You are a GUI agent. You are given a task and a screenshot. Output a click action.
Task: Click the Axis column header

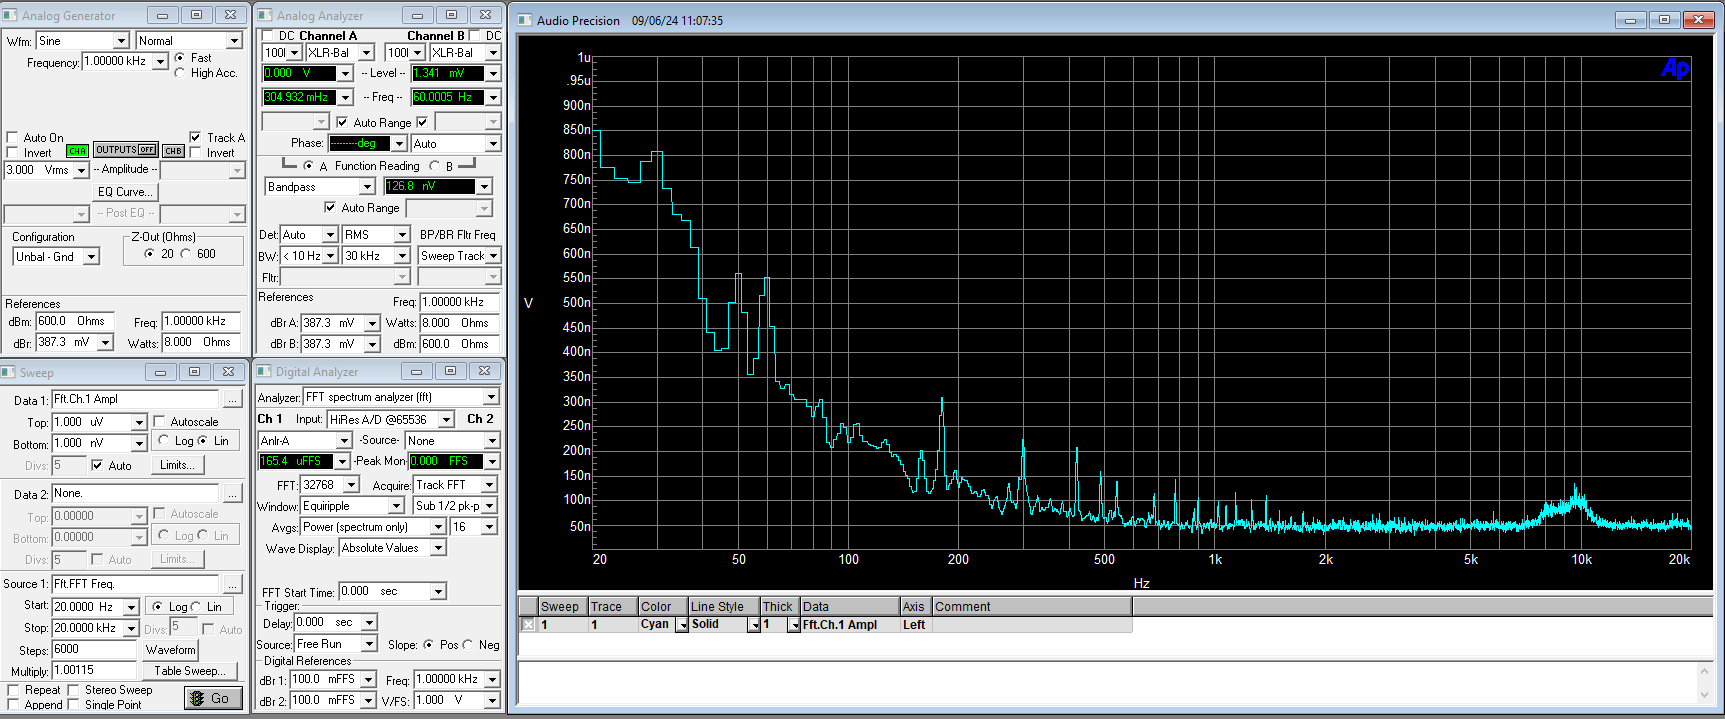915,607
